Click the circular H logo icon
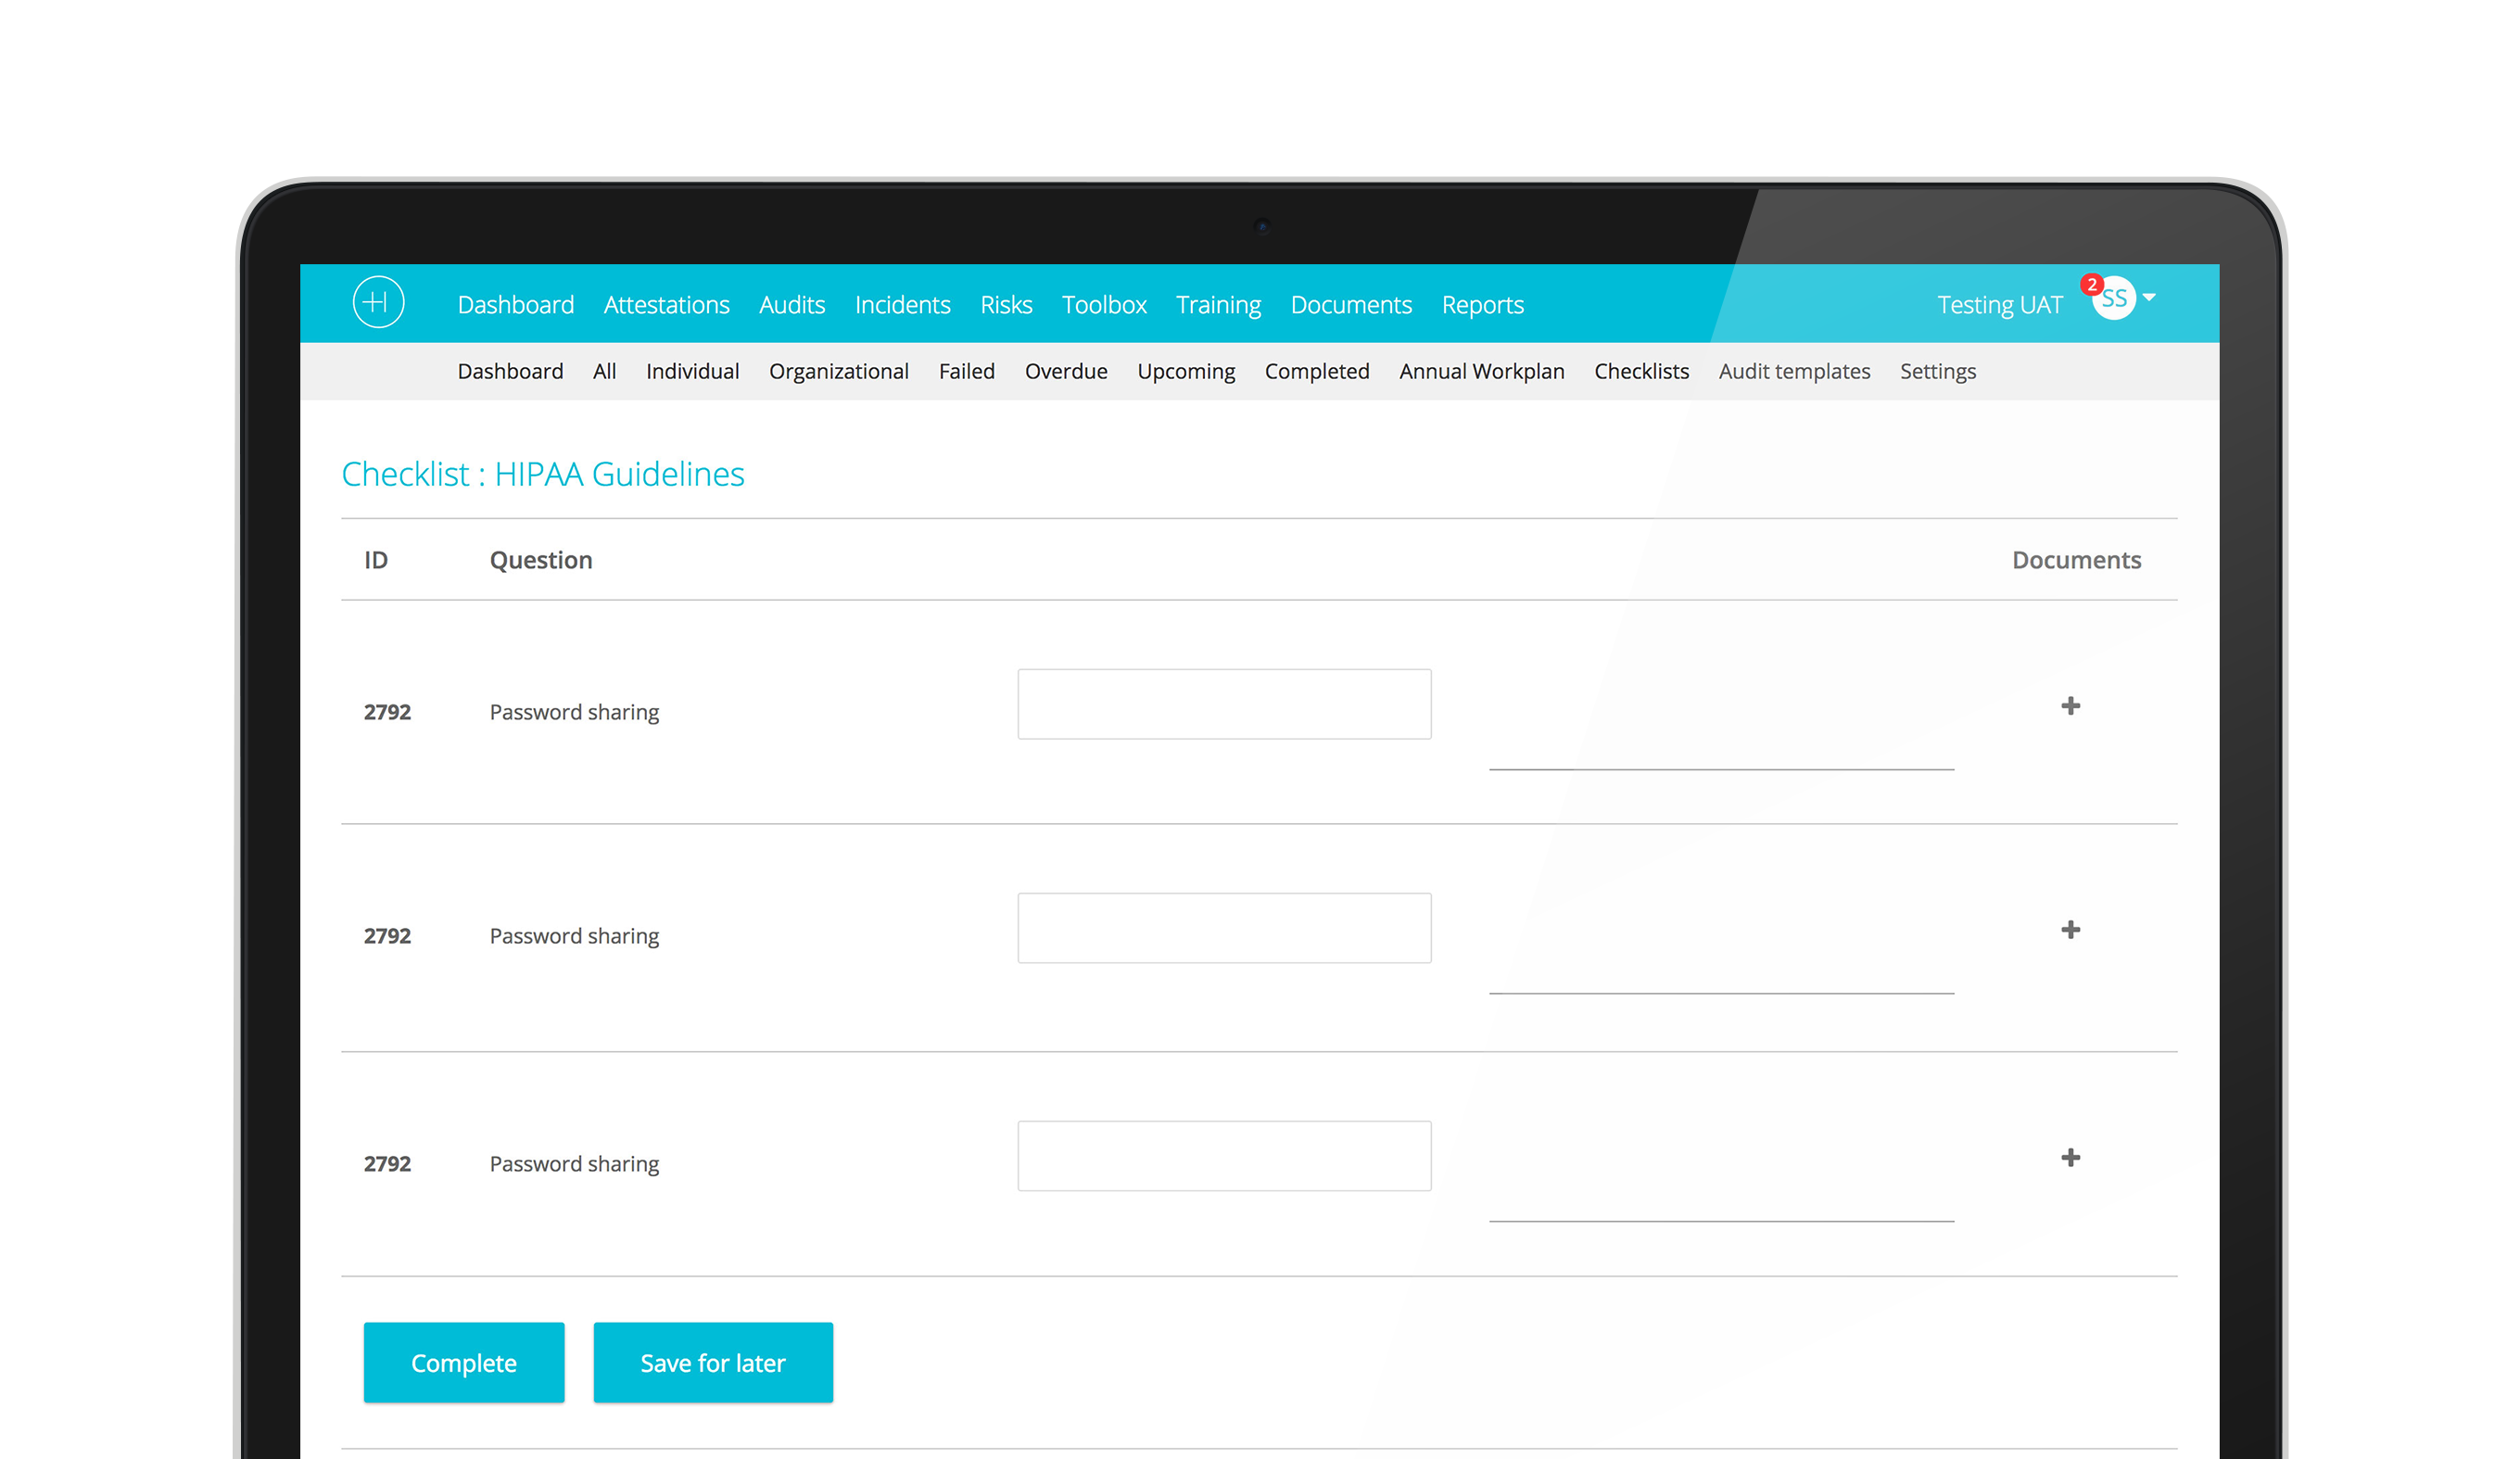The height and width of the screenshot is (1459, 2520). tap(378, 302)
